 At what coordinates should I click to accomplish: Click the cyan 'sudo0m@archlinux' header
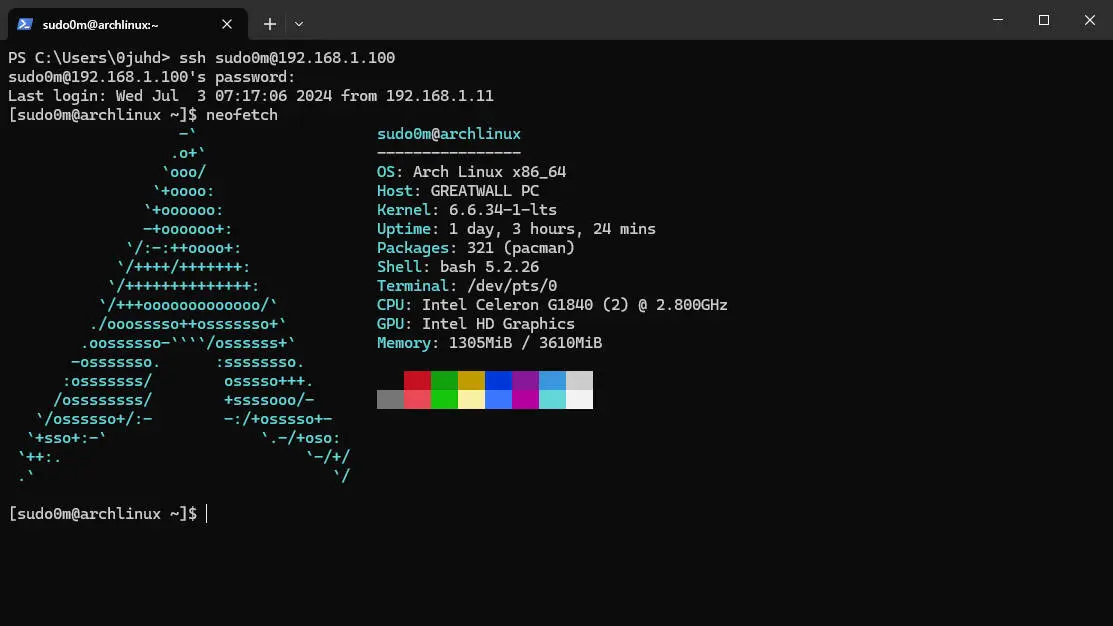point(449,134)
